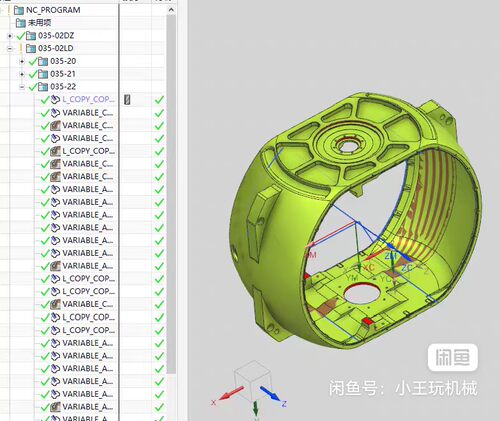Viewport: 500px width, 421px height.
Task: Click the tool-change icon beside L_COPY_COP
Action: click(x=127, y=100)
